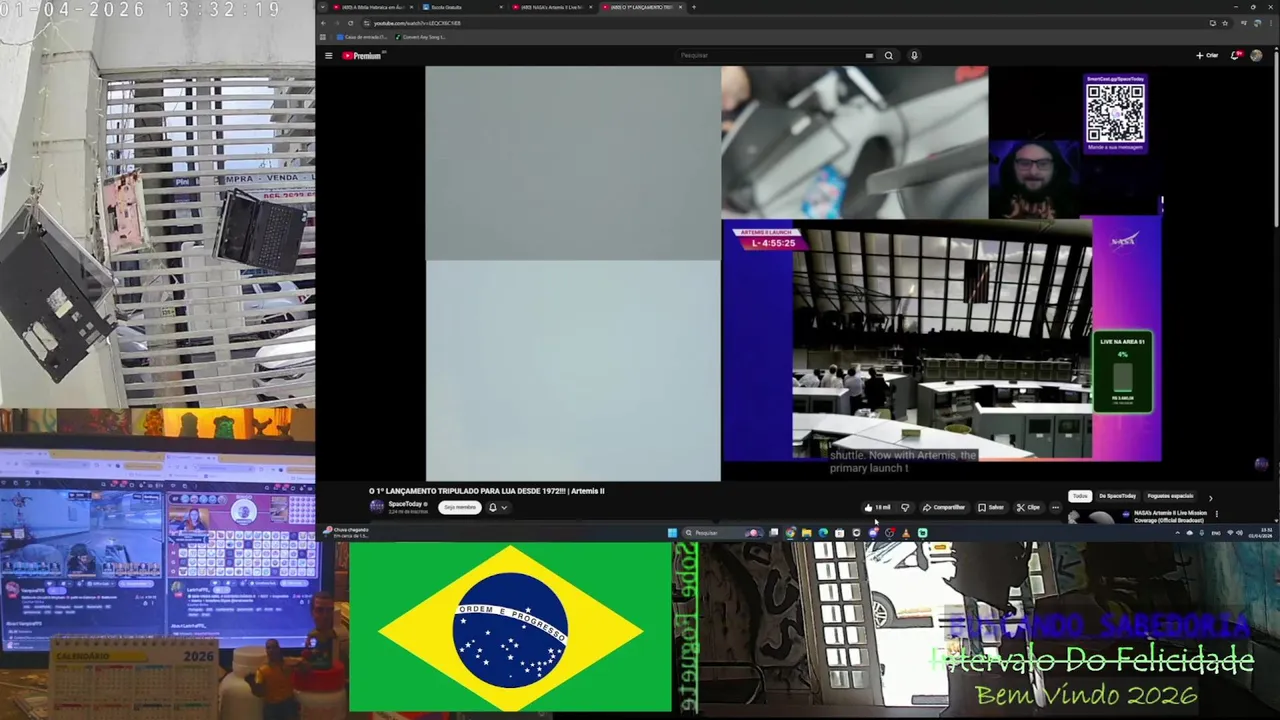
Task: Expand the notification bell dropdown next to Seja membro
Action: click(x=497, y=507)
